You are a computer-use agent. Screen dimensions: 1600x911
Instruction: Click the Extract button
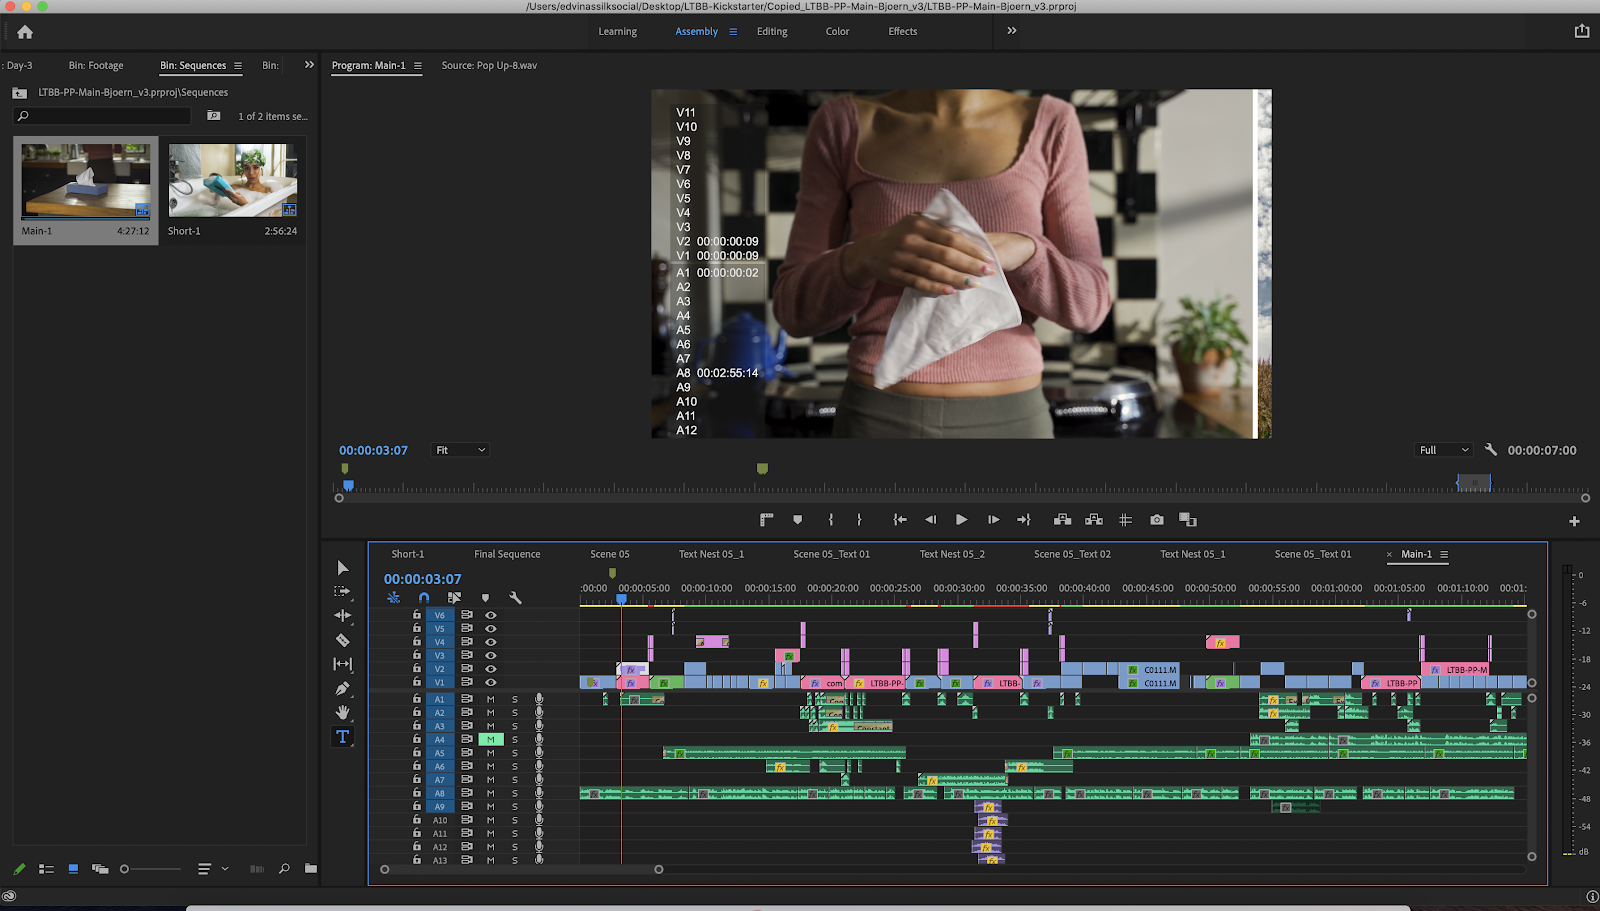1094,520
